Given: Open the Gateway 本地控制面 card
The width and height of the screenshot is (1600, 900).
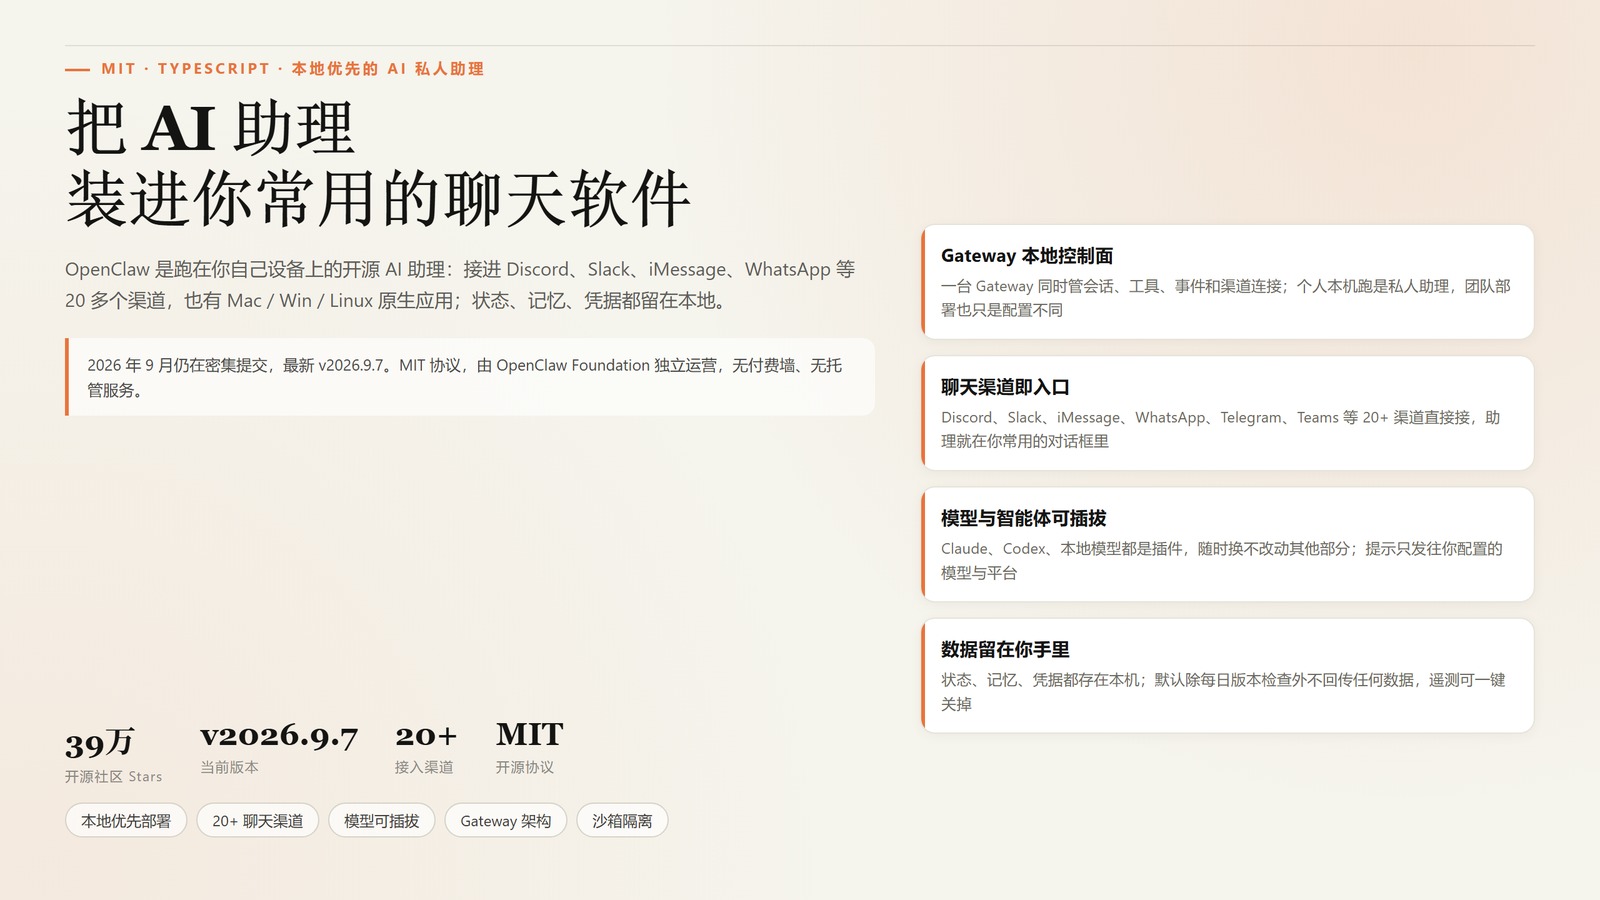Looking at the screenshot, I should pos(1227,282).
